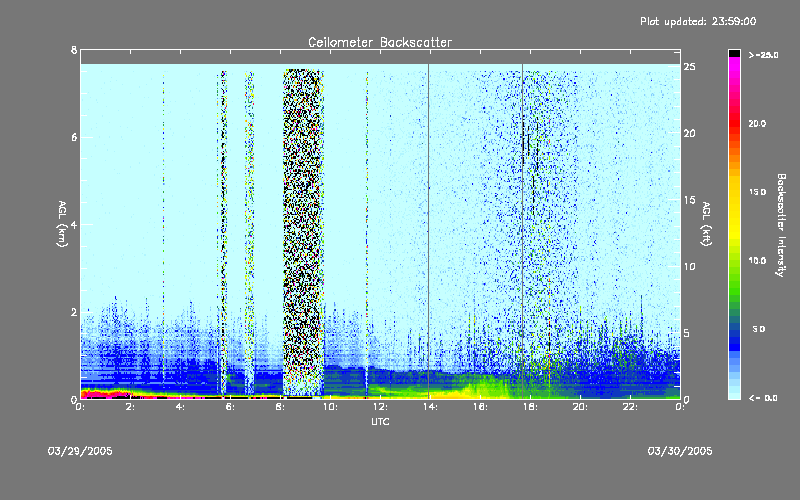The height and width of the screenshot is (500, 800).
Task: Click the UTC axis label
Action: click(x=380, y=422)
